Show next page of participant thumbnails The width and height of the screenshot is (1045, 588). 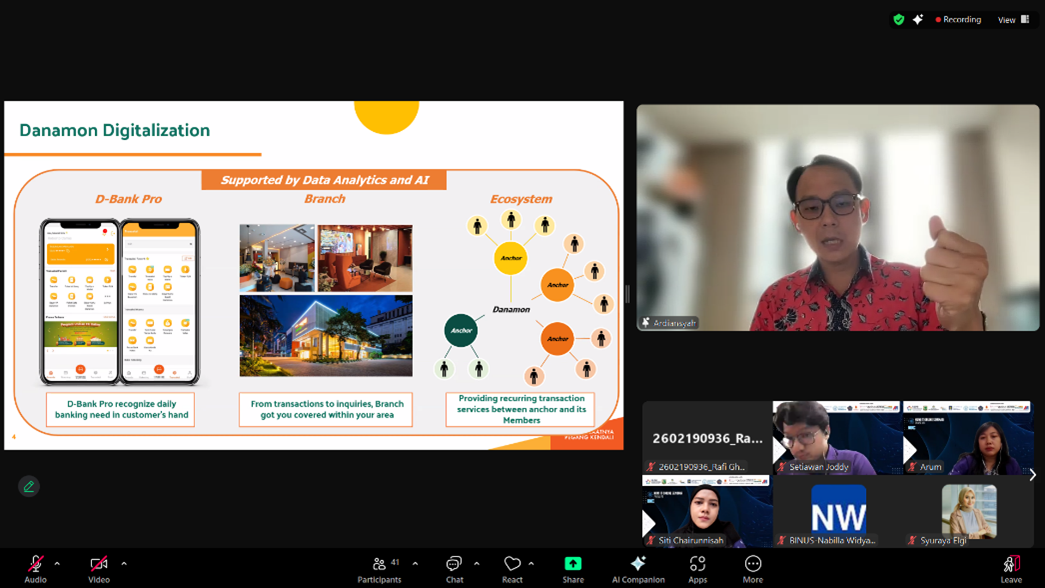click(x=1032, y=475)
